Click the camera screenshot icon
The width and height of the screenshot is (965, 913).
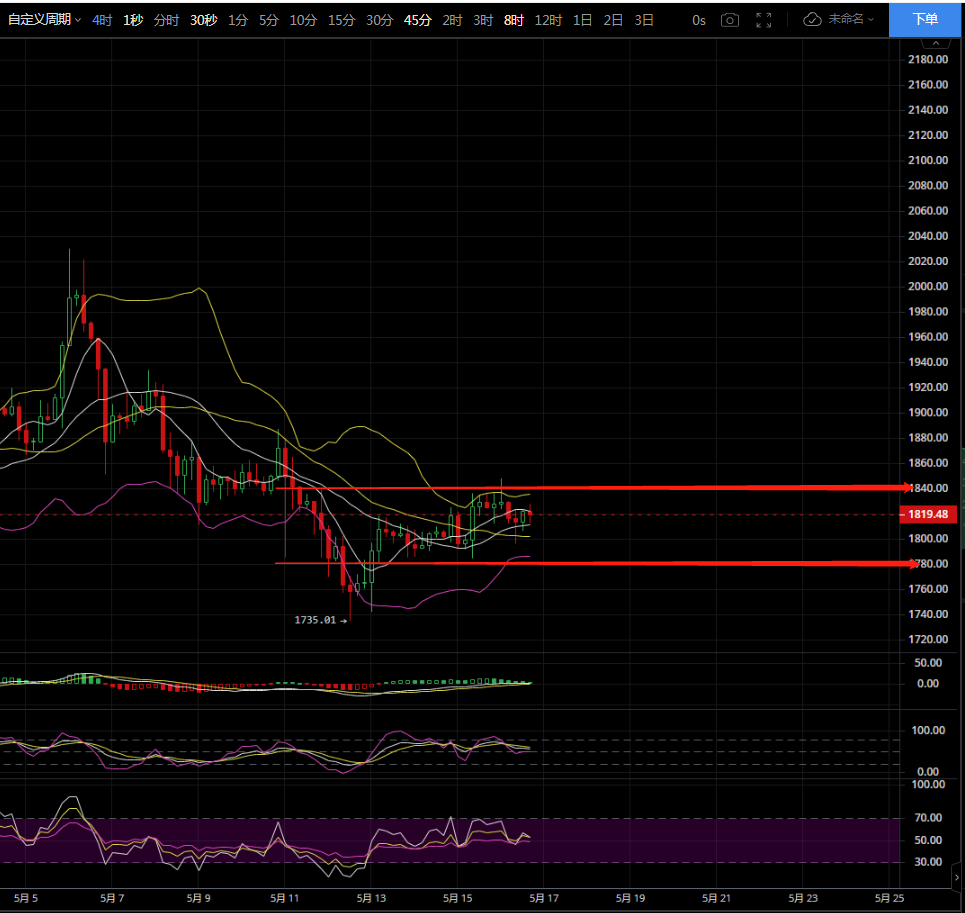730,20
